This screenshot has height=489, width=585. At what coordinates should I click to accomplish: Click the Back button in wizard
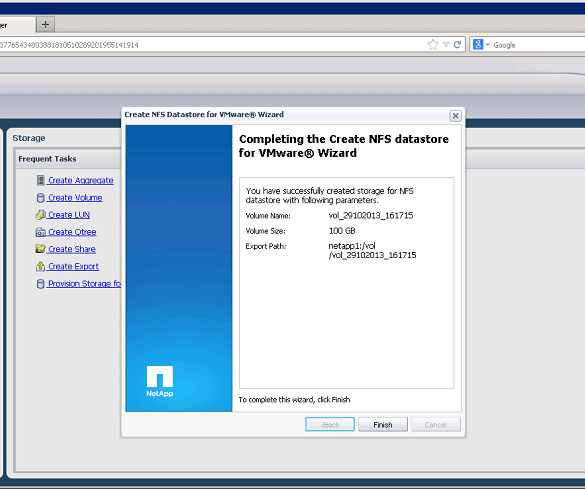(330, 424)
